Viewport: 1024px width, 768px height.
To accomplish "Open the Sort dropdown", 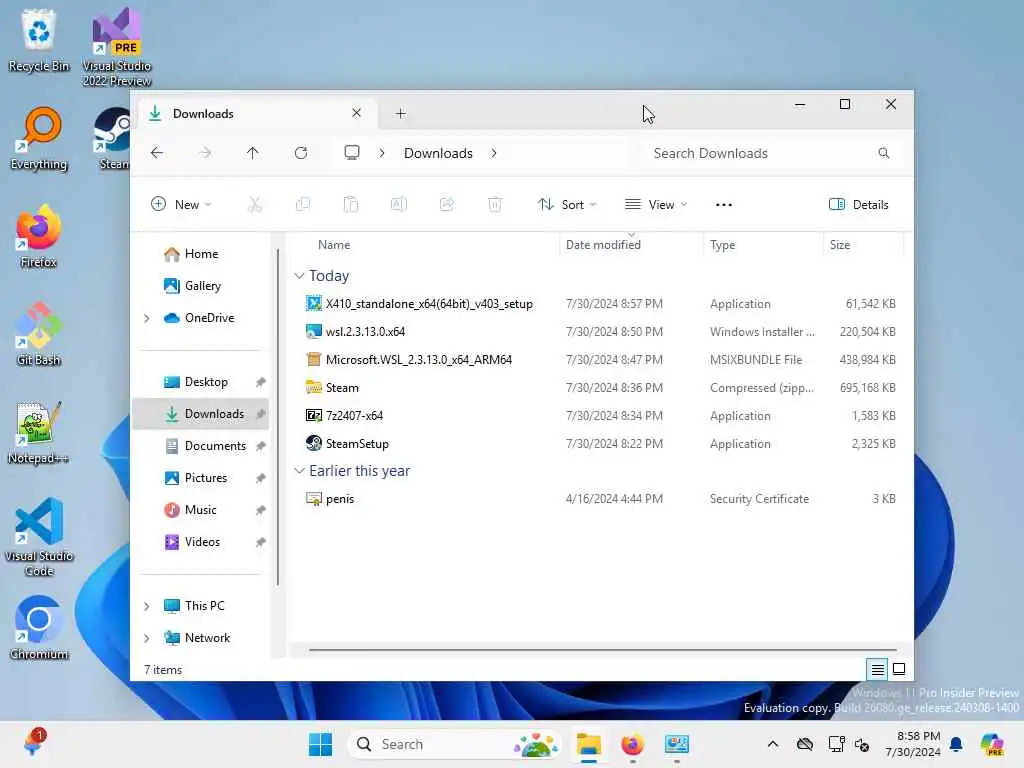I will coord(567,204).
